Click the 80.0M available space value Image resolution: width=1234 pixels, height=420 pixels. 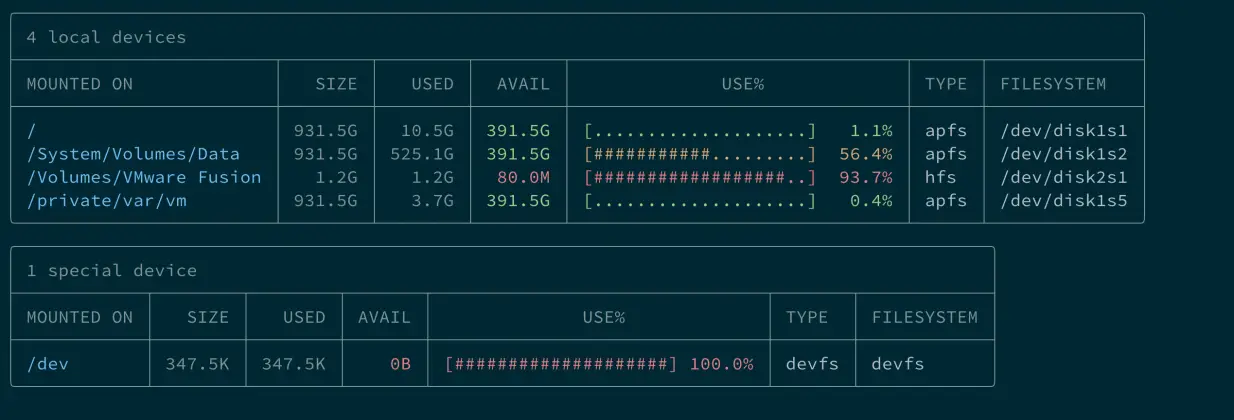click(523, 177)
